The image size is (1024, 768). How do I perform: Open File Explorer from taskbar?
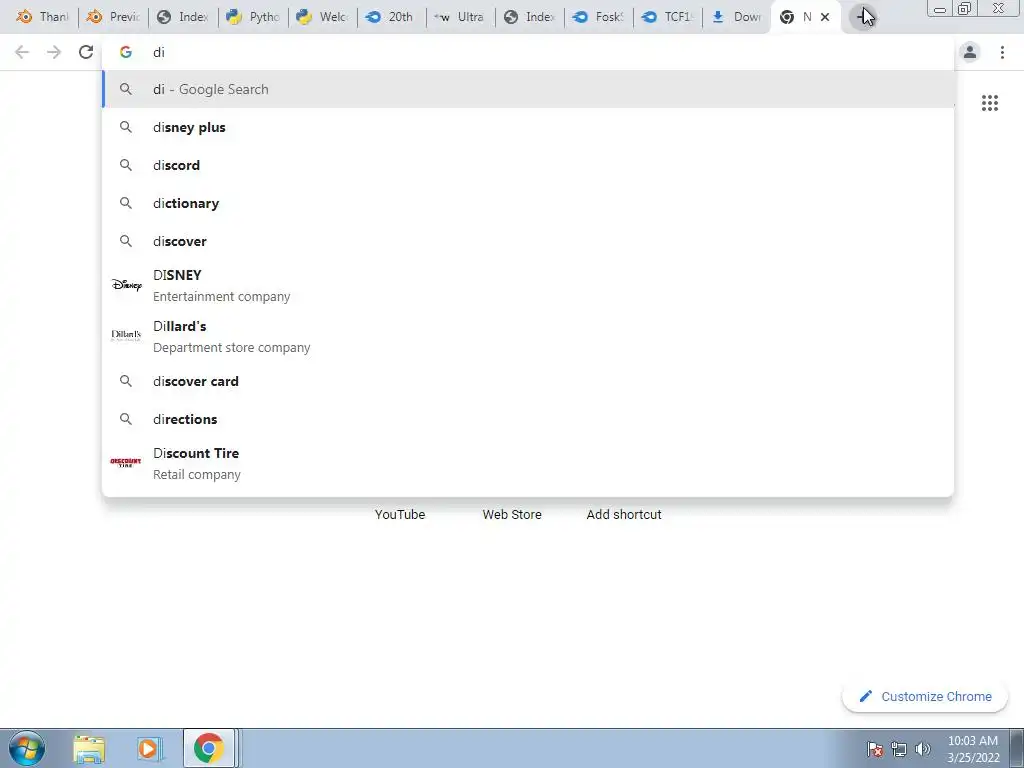89,749
